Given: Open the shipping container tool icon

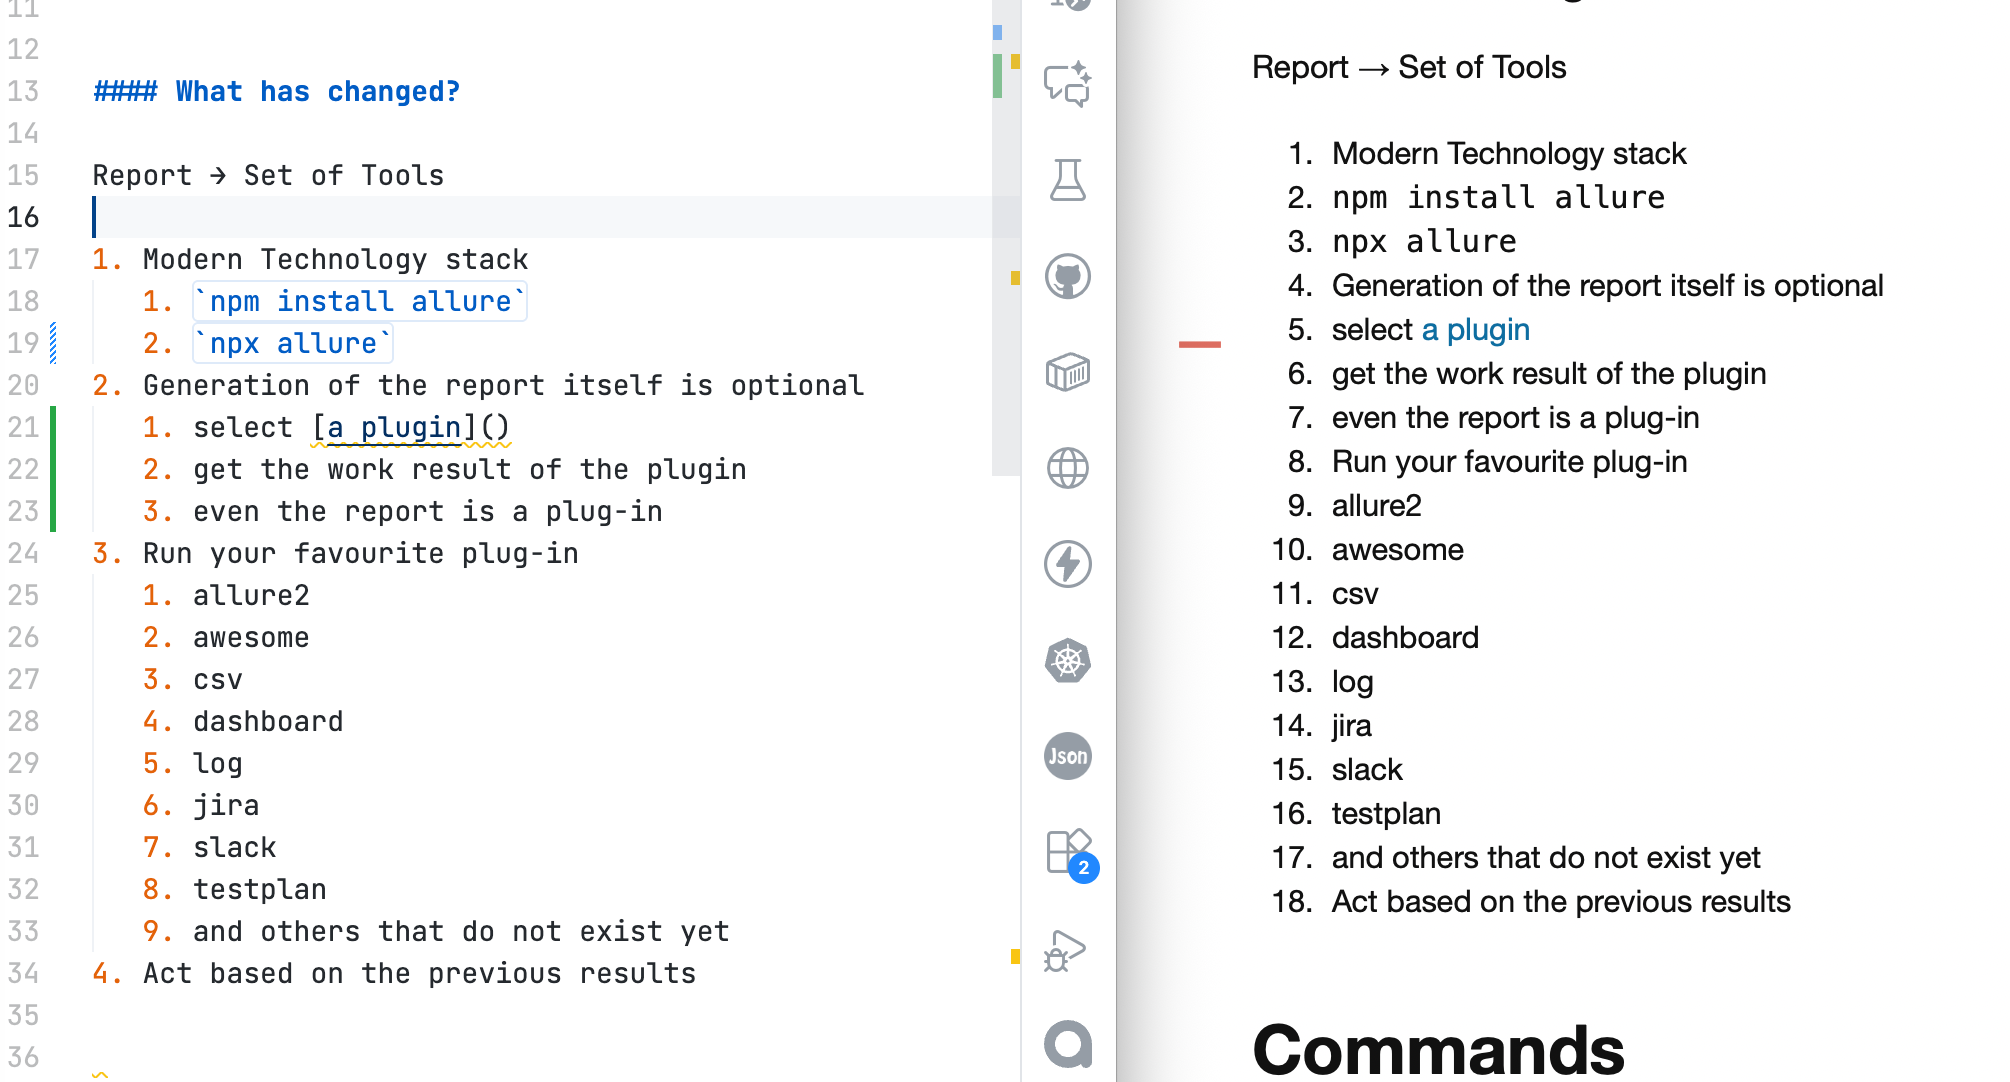Looking at the screenshot, I should click(1067, 372).
